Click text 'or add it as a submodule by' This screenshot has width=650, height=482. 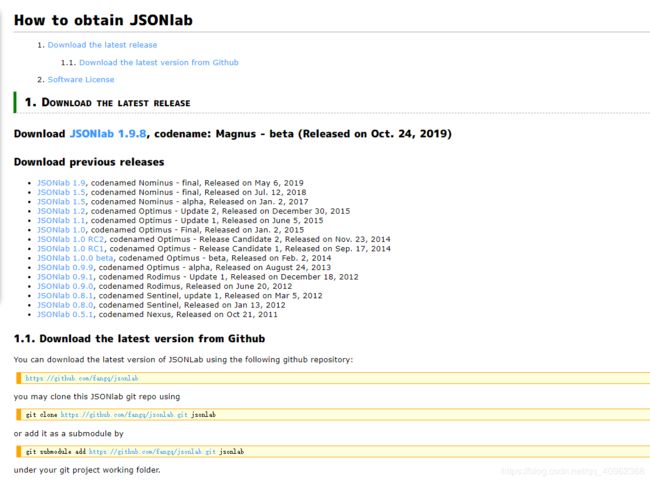(x=69, y=434)
